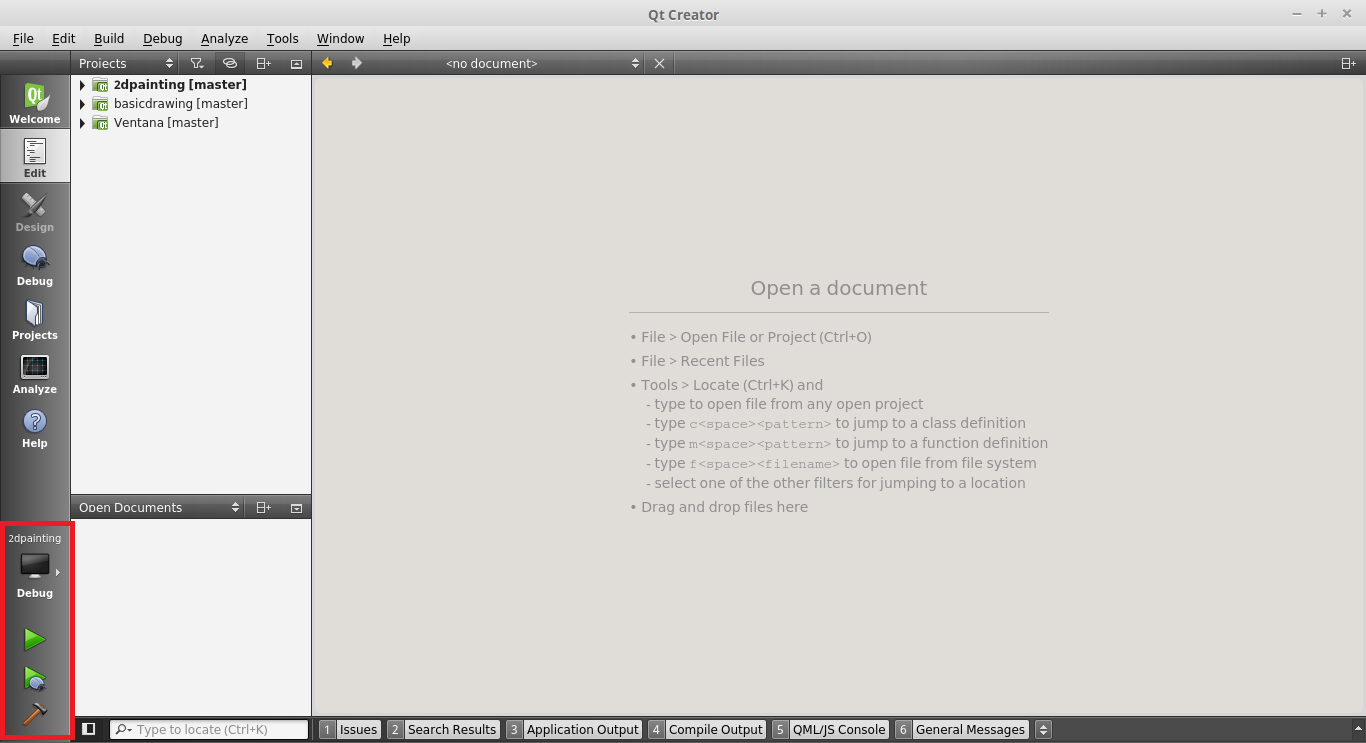1366x743 pixels.
Task: Open the Window menu
Action: (340, 38)
